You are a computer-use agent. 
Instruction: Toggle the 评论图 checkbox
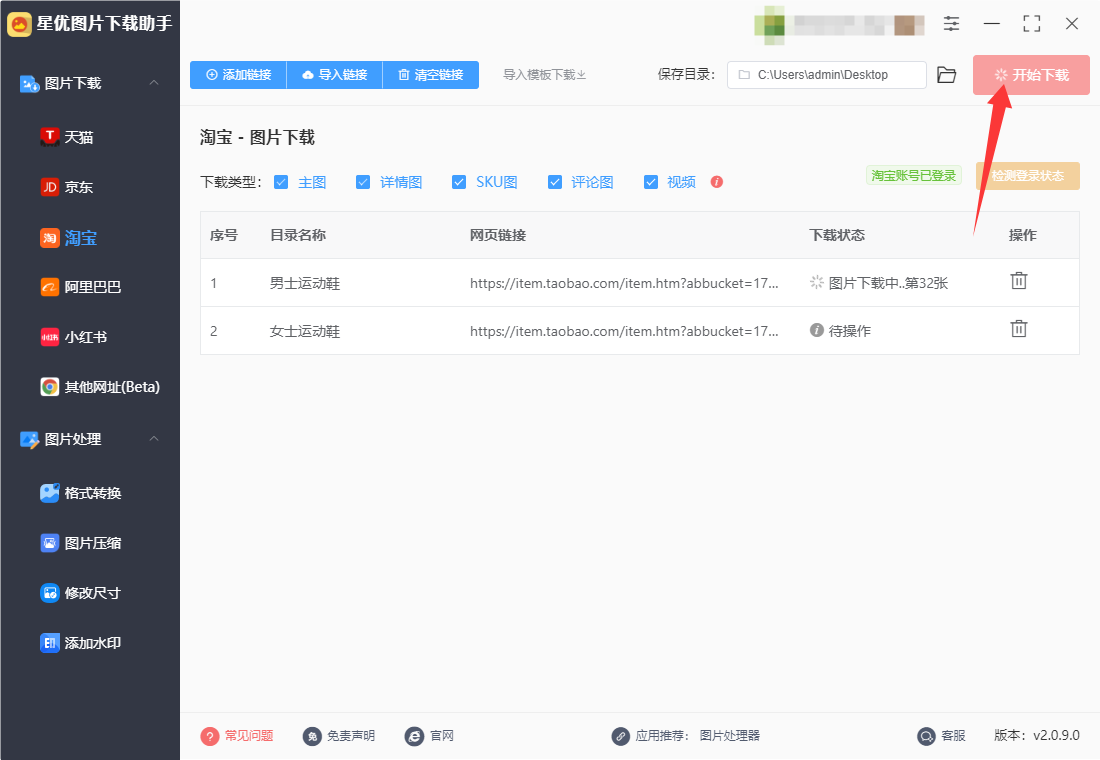[555, 182]
